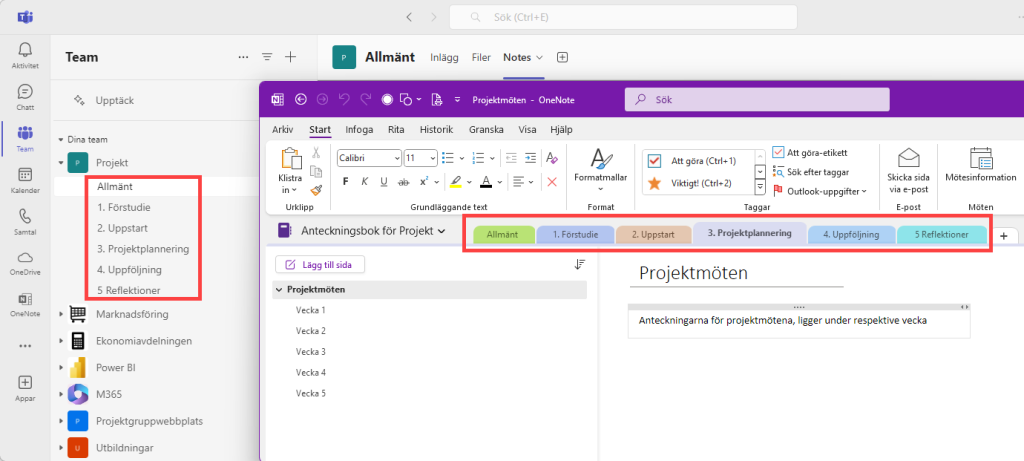
Task: Open the Calibri font dropdown
Action: (396, 158)
